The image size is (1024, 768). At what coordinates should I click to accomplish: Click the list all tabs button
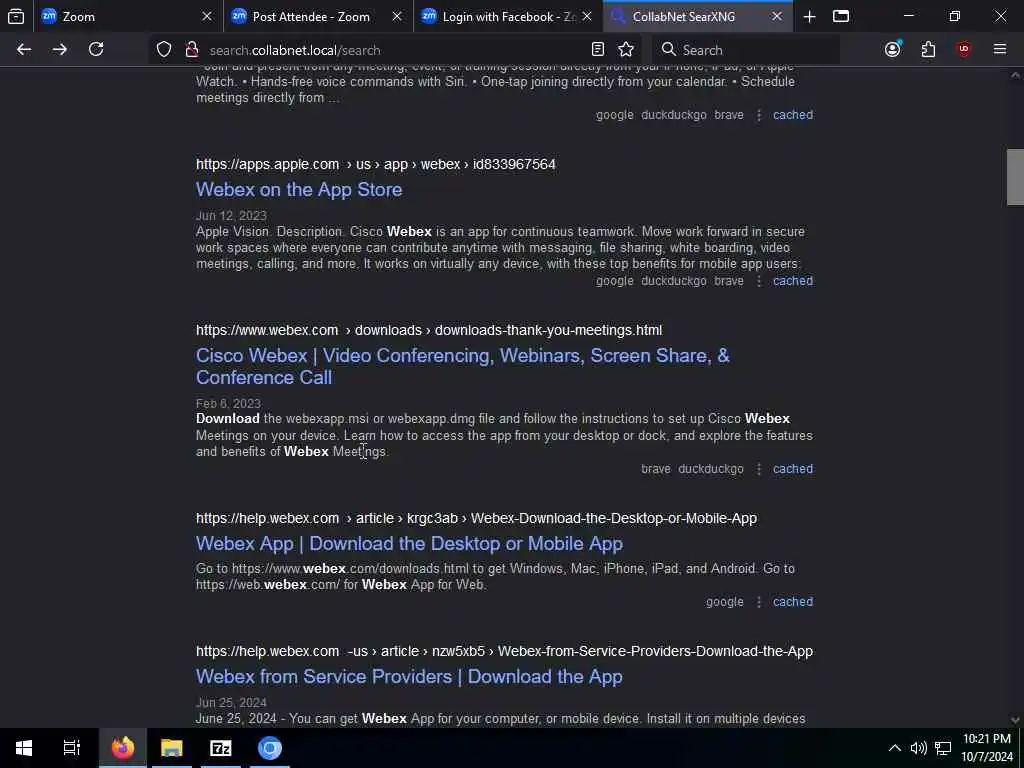pyautogui.click(x=841, y=16)
